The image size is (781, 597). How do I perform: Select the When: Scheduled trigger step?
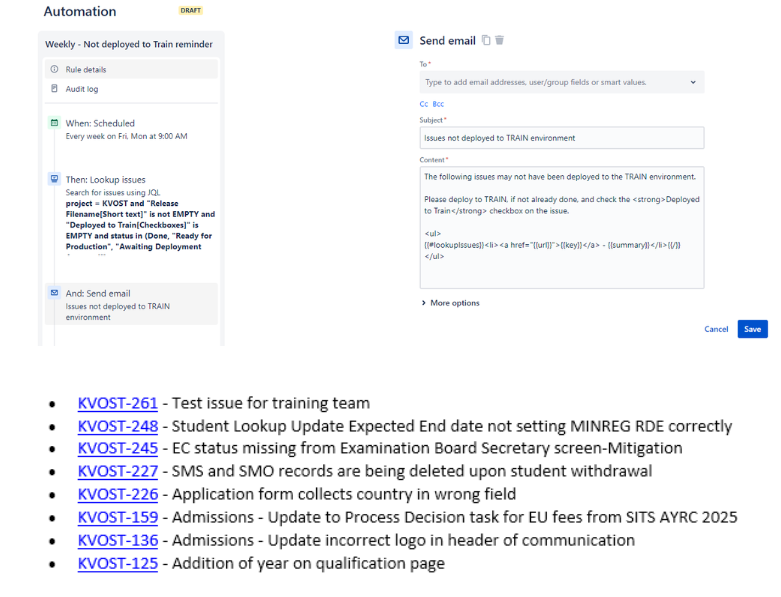point(131,129)
